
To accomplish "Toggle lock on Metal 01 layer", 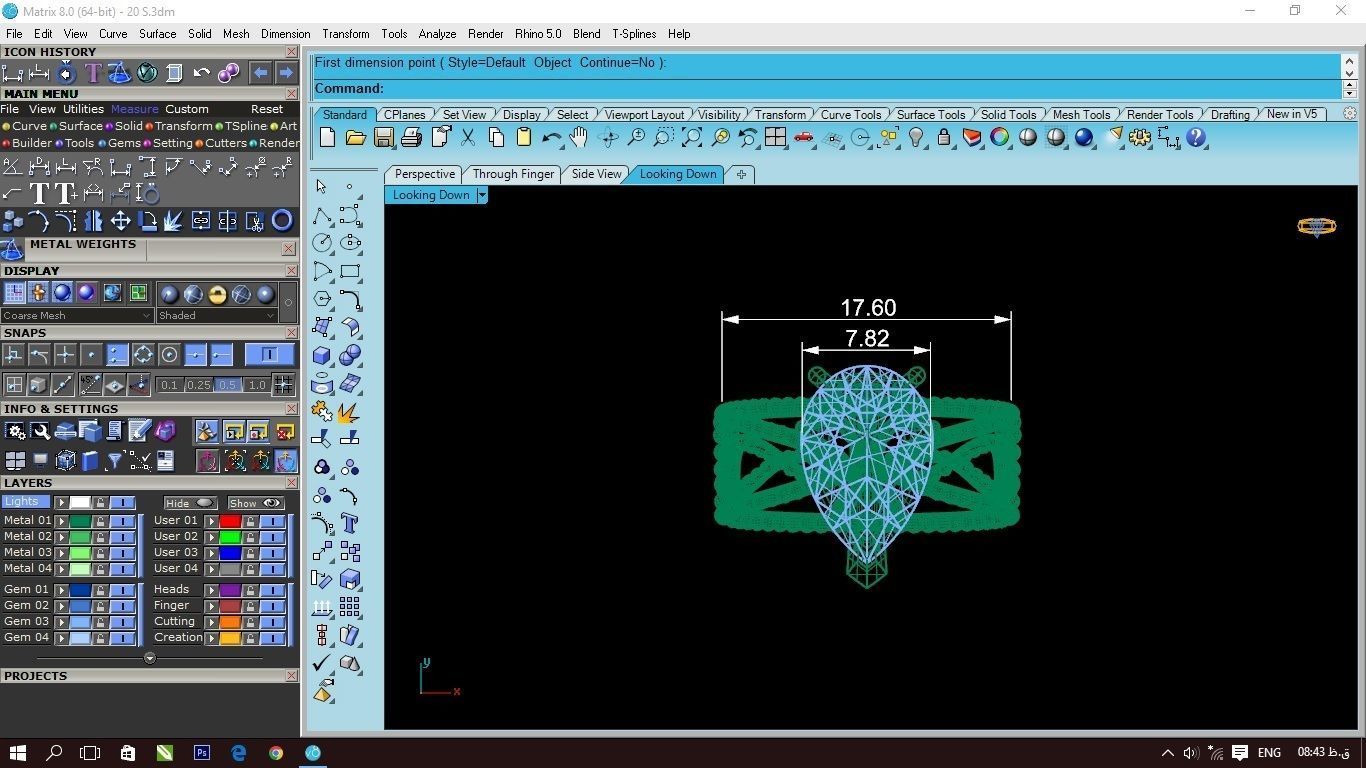I will [100, 521].
